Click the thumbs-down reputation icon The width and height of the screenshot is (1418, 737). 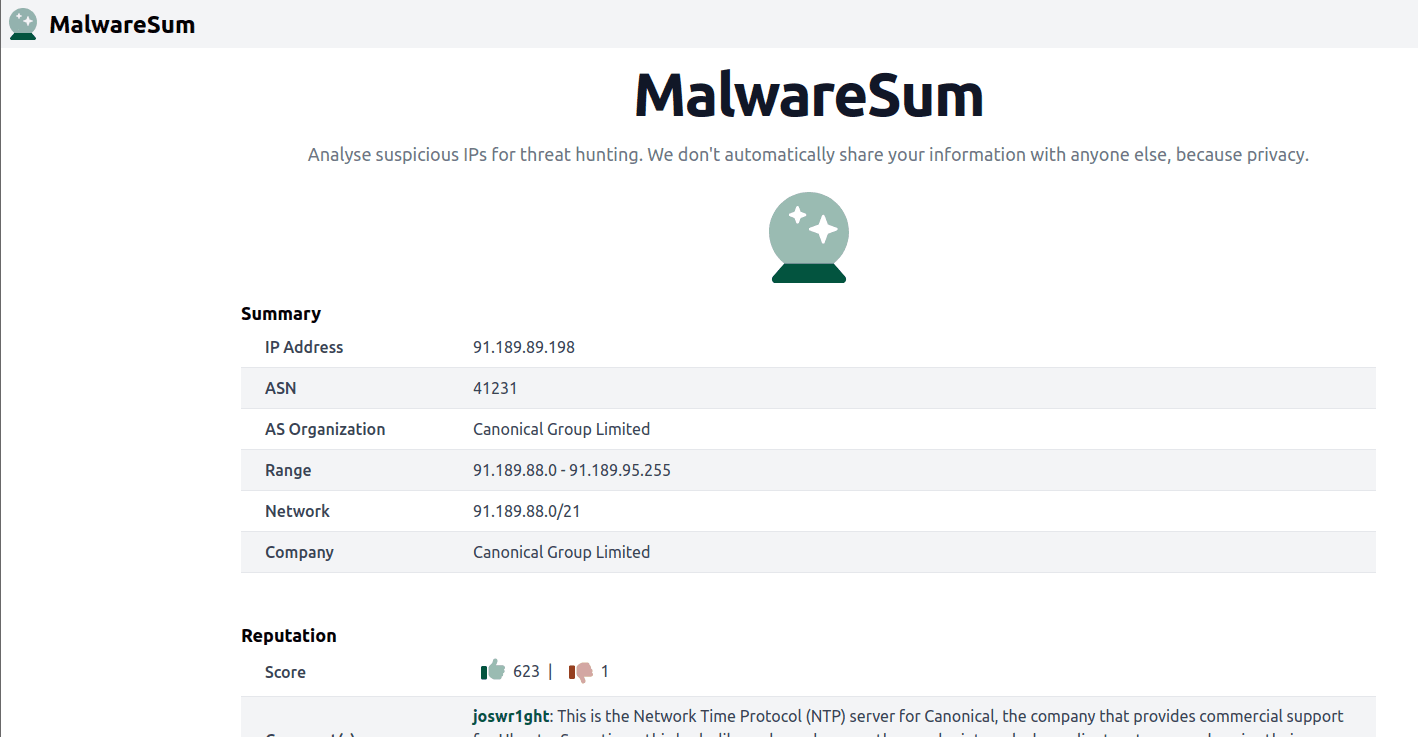click(x=581, y=671)
